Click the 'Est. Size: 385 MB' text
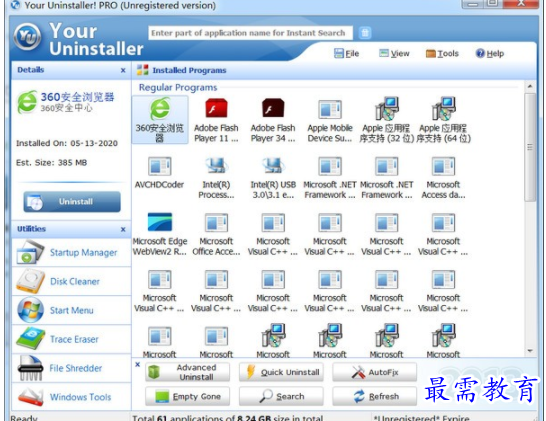The image size is (546, 421). (52, 163)
